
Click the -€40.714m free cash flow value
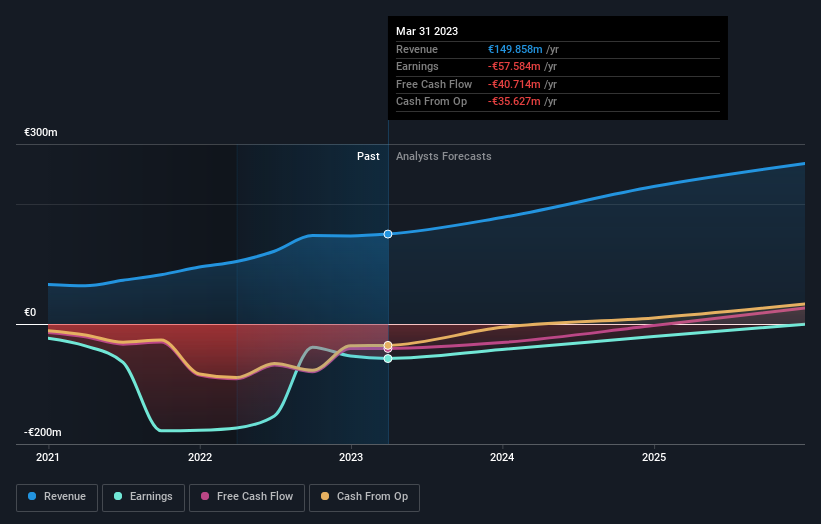click(x=514, y=84)
